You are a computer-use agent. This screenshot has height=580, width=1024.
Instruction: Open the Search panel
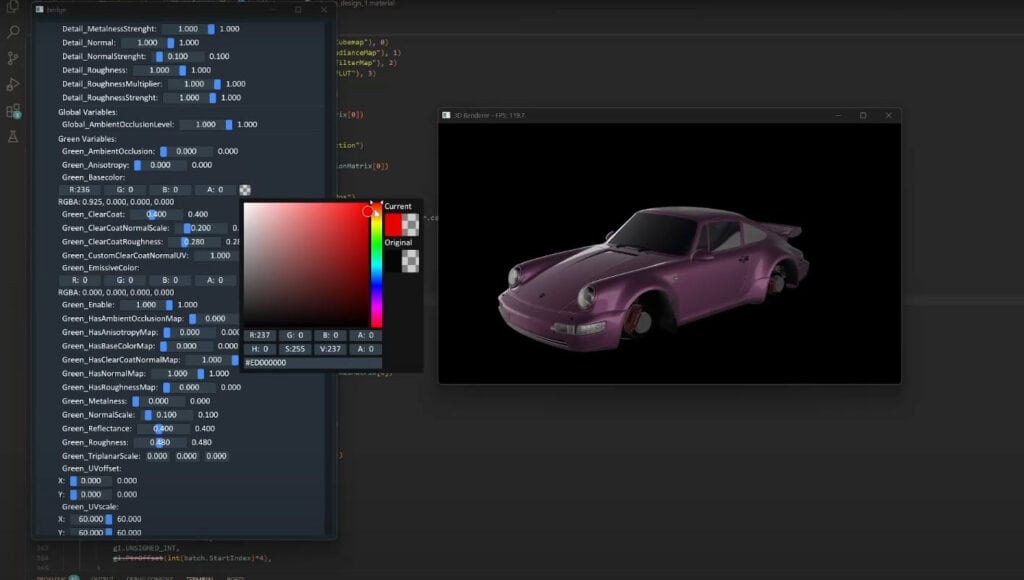(x=13, y=31)
